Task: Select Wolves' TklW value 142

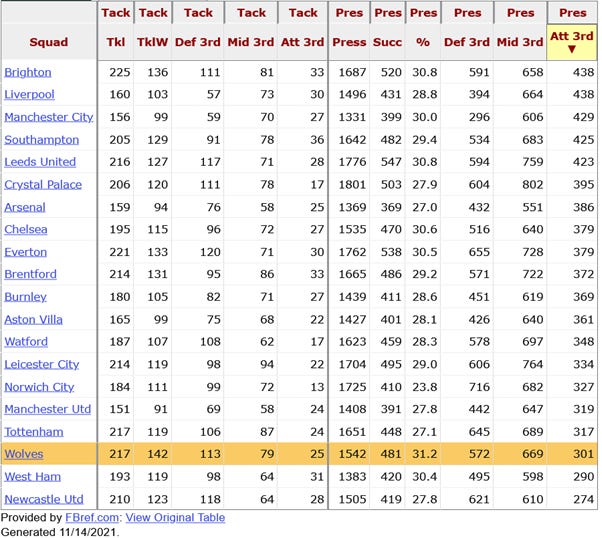Action: 158,454
